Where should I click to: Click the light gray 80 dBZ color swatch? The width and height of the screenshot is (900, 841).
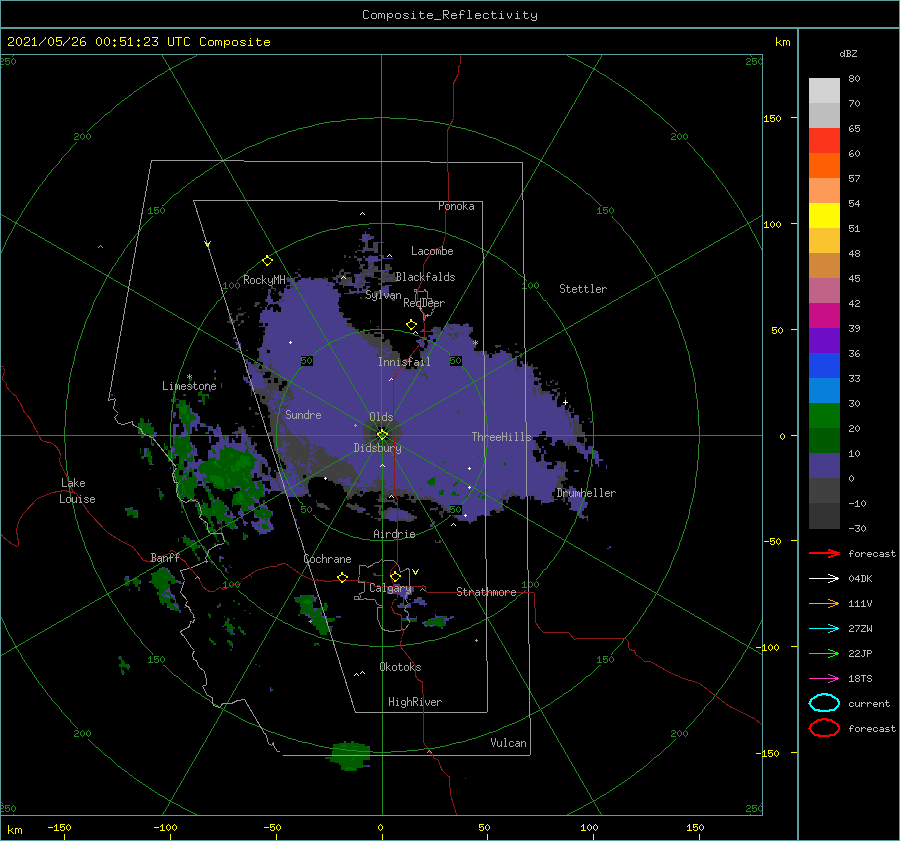click(x=824, y=91)
